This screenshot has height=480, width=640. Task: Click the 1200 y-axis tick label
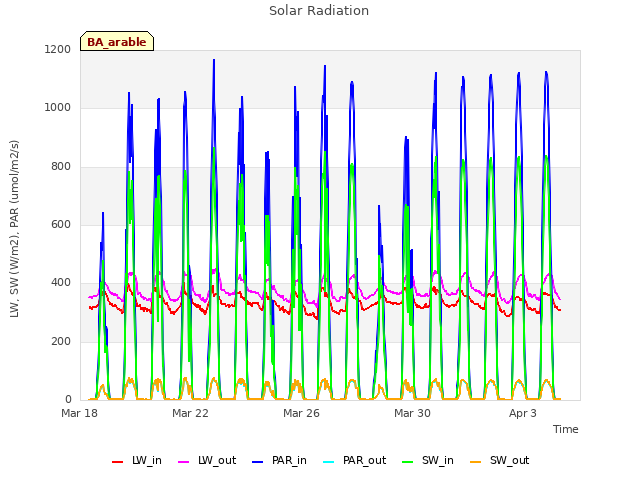point(58,49)
